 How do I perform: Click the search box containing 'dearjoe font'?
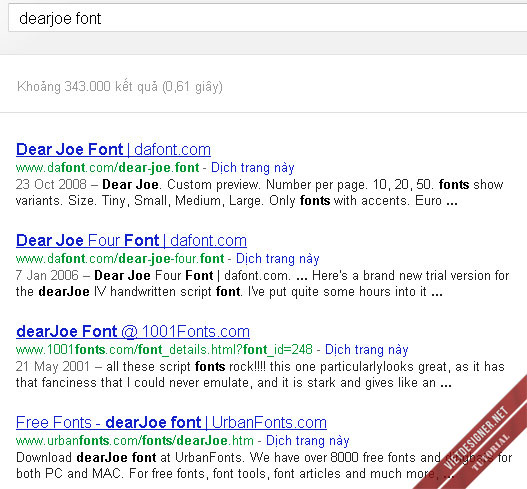(268, 18)
